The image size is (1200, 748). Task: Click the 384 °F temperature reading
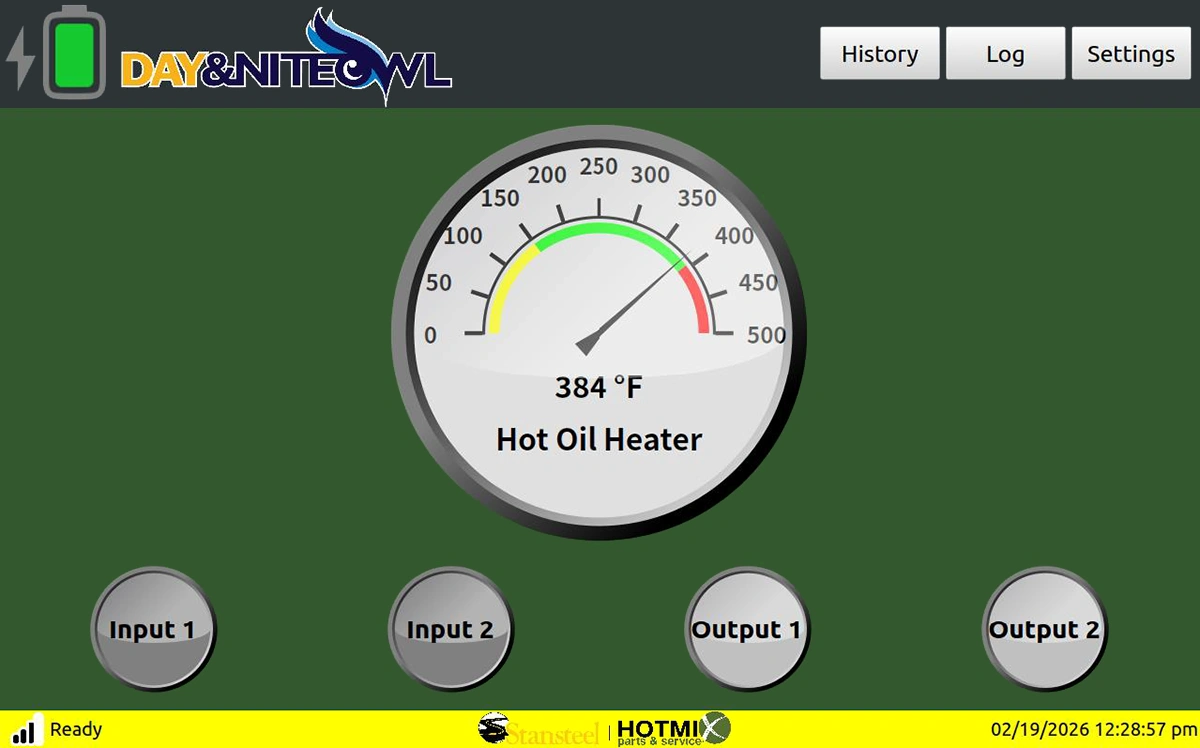(x=599, y=387)
